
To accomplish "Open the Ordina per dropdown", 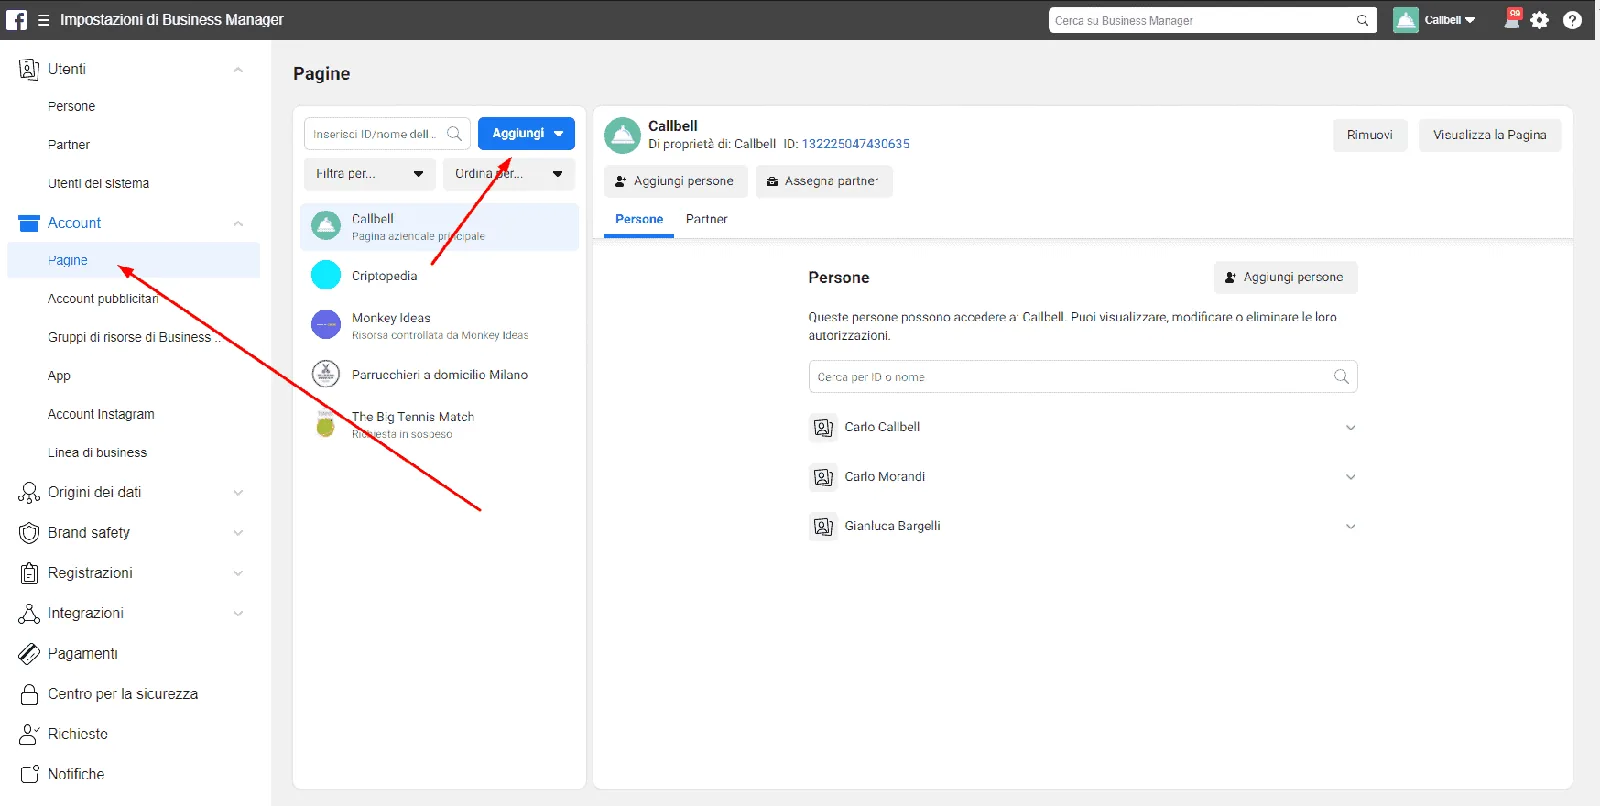I will click(509, 174).
